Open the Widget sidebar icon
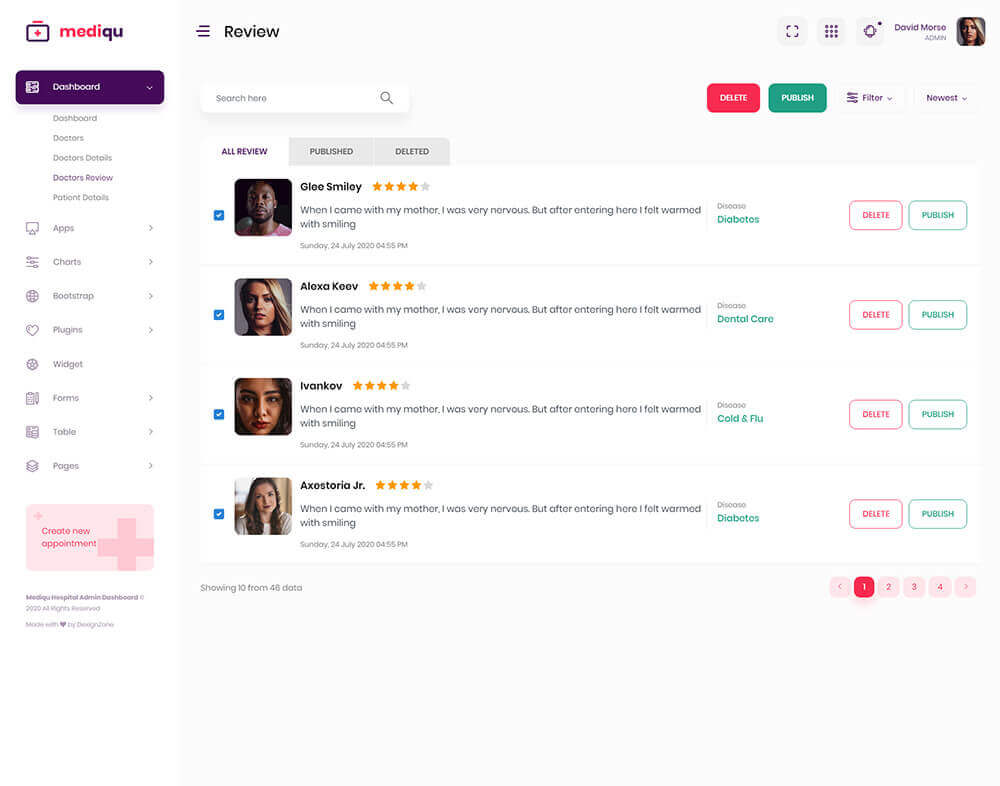This screenshot has height=786, width=1000. (x=32, y=364)
